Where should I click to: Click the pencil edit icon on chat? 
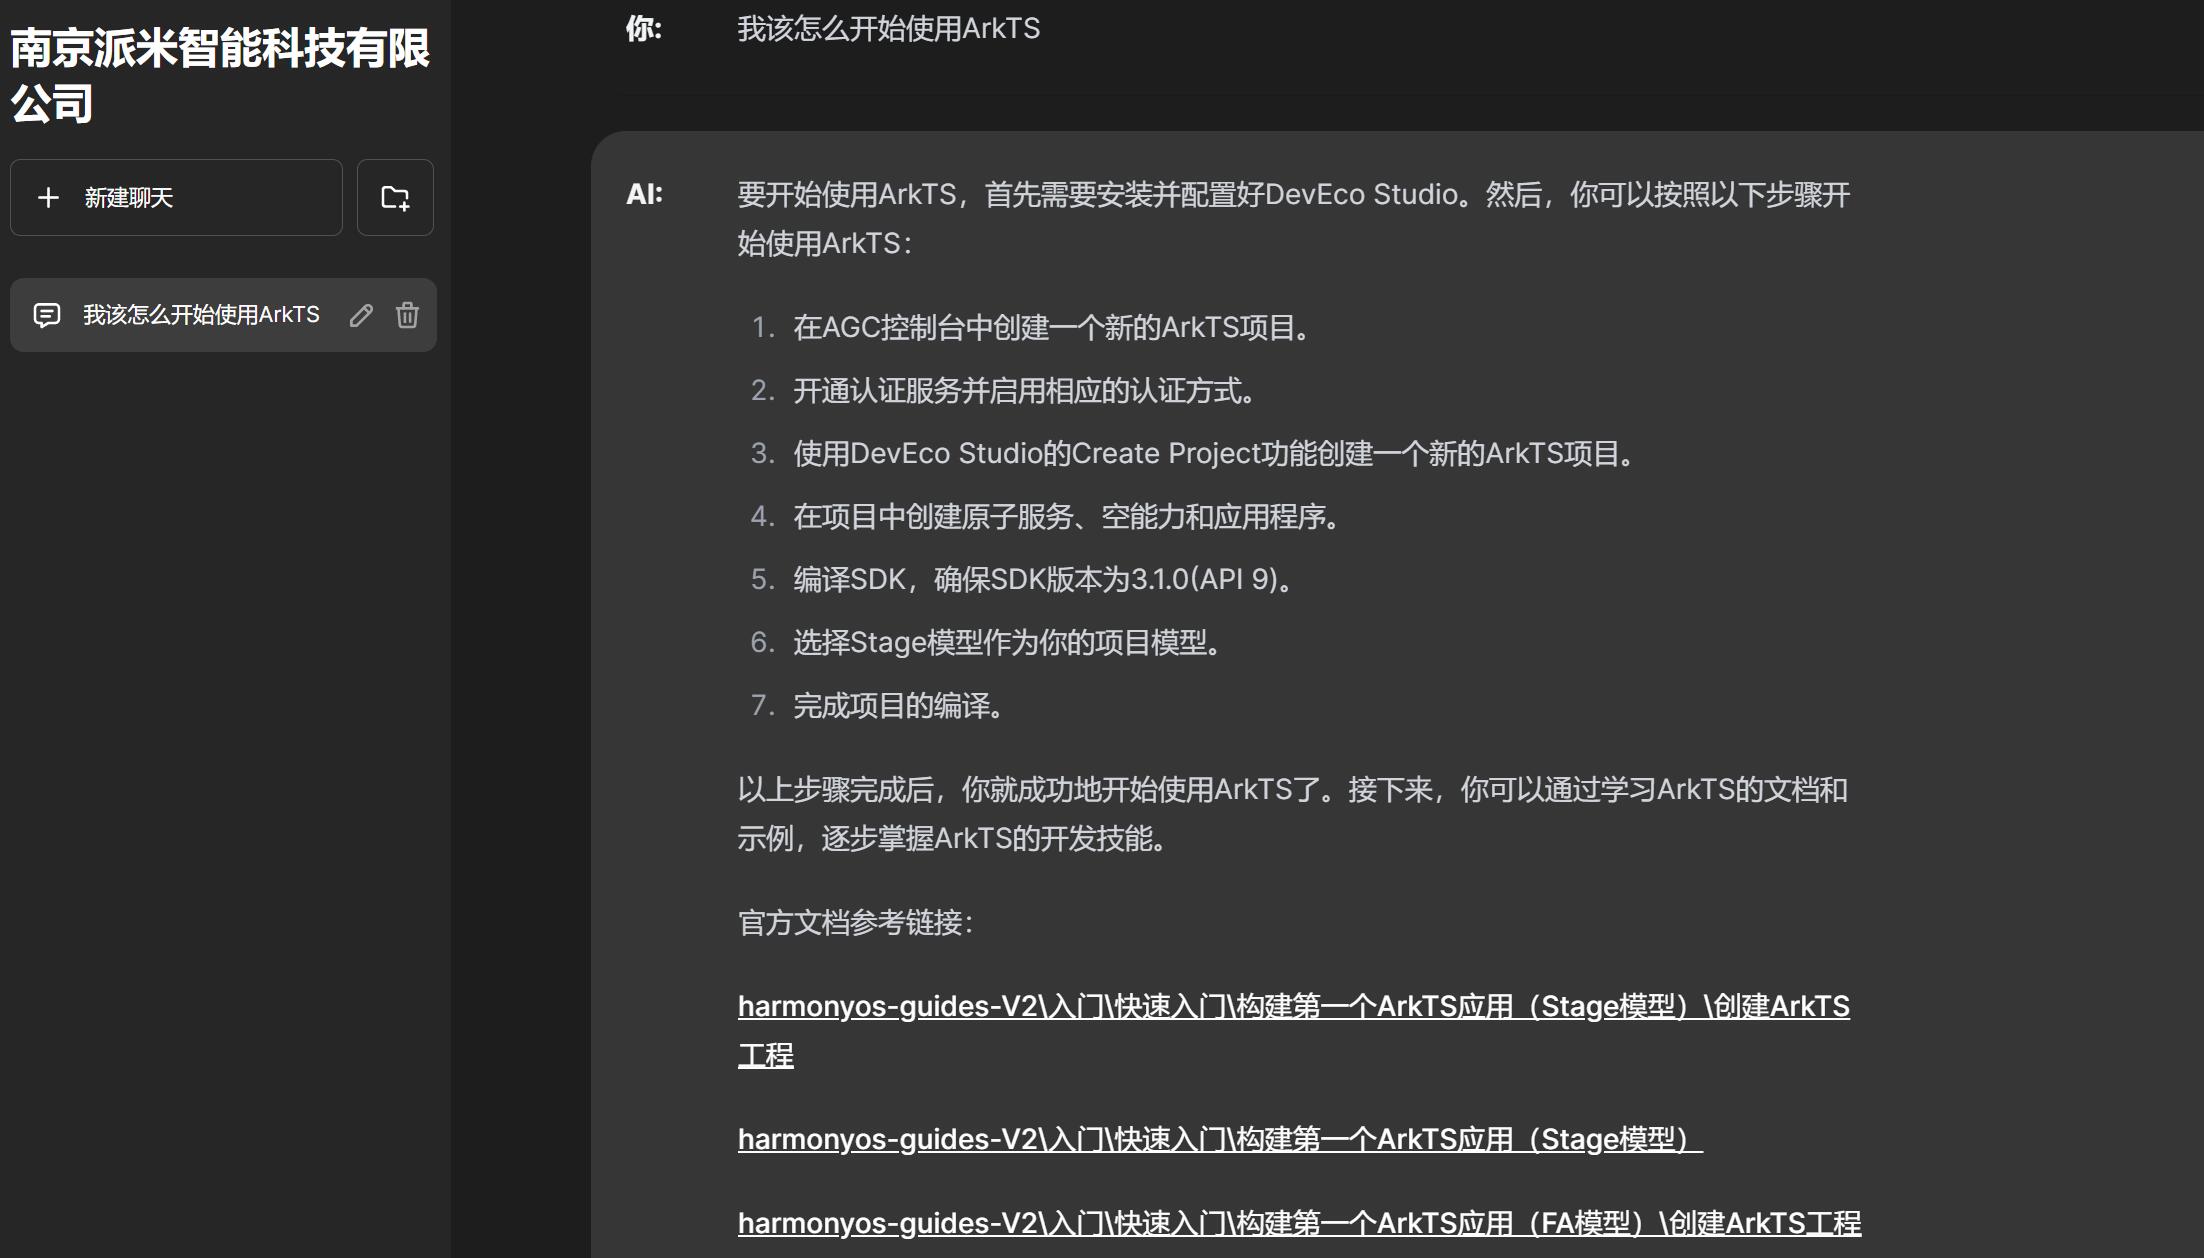361,315
